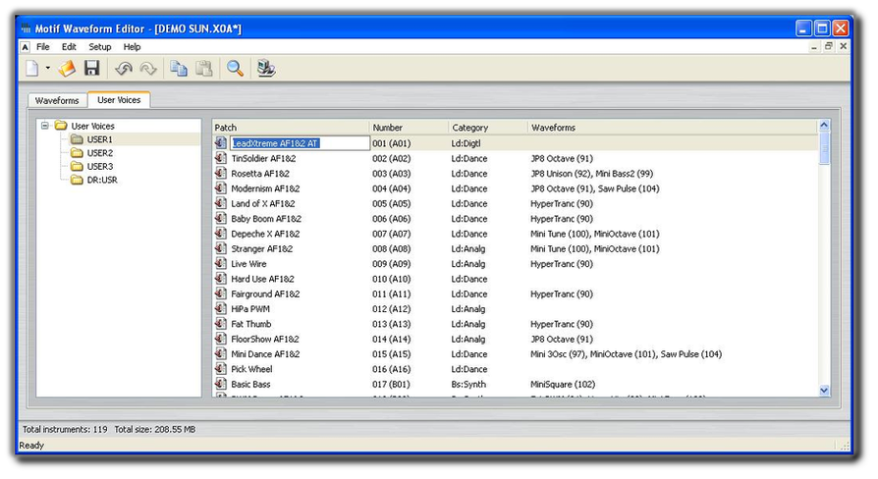
Task: Click the patch icon beside Fairground AF1&2
Action: [221, 294]
